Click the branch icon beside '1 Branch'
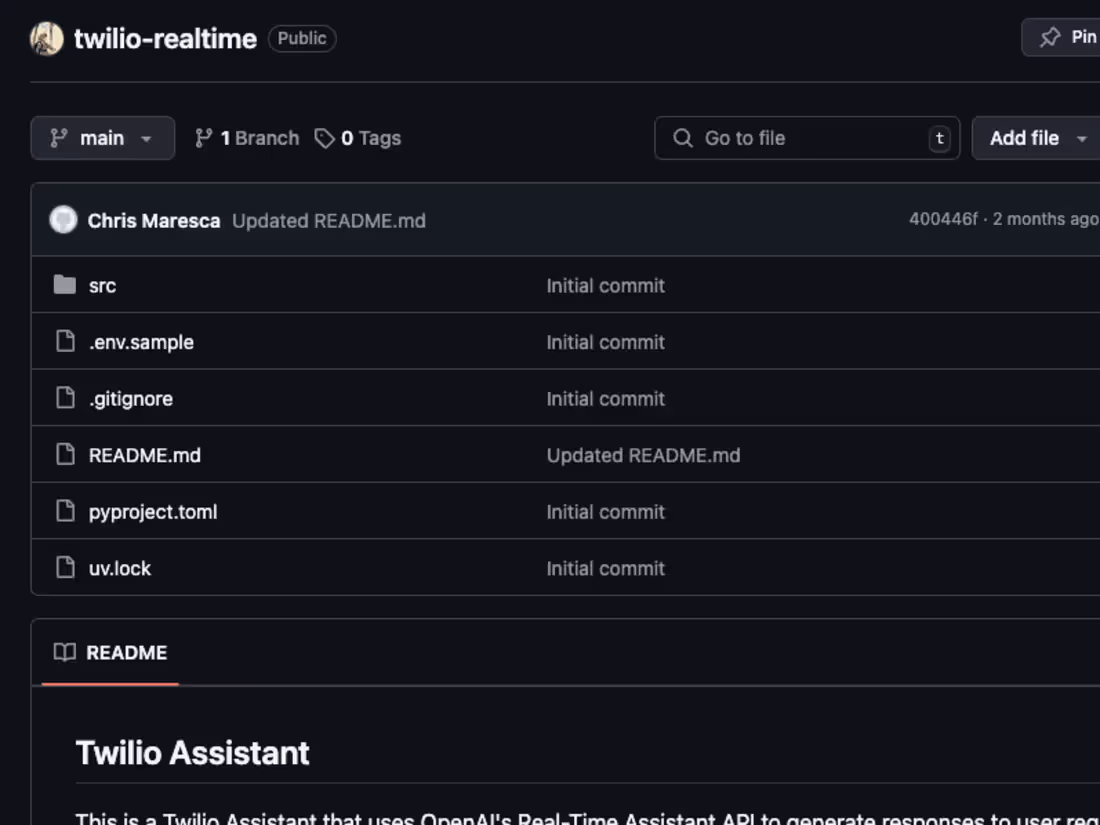Image resolution: width=1100 pixels, height=825 pixels. click(x=205, y=138)
